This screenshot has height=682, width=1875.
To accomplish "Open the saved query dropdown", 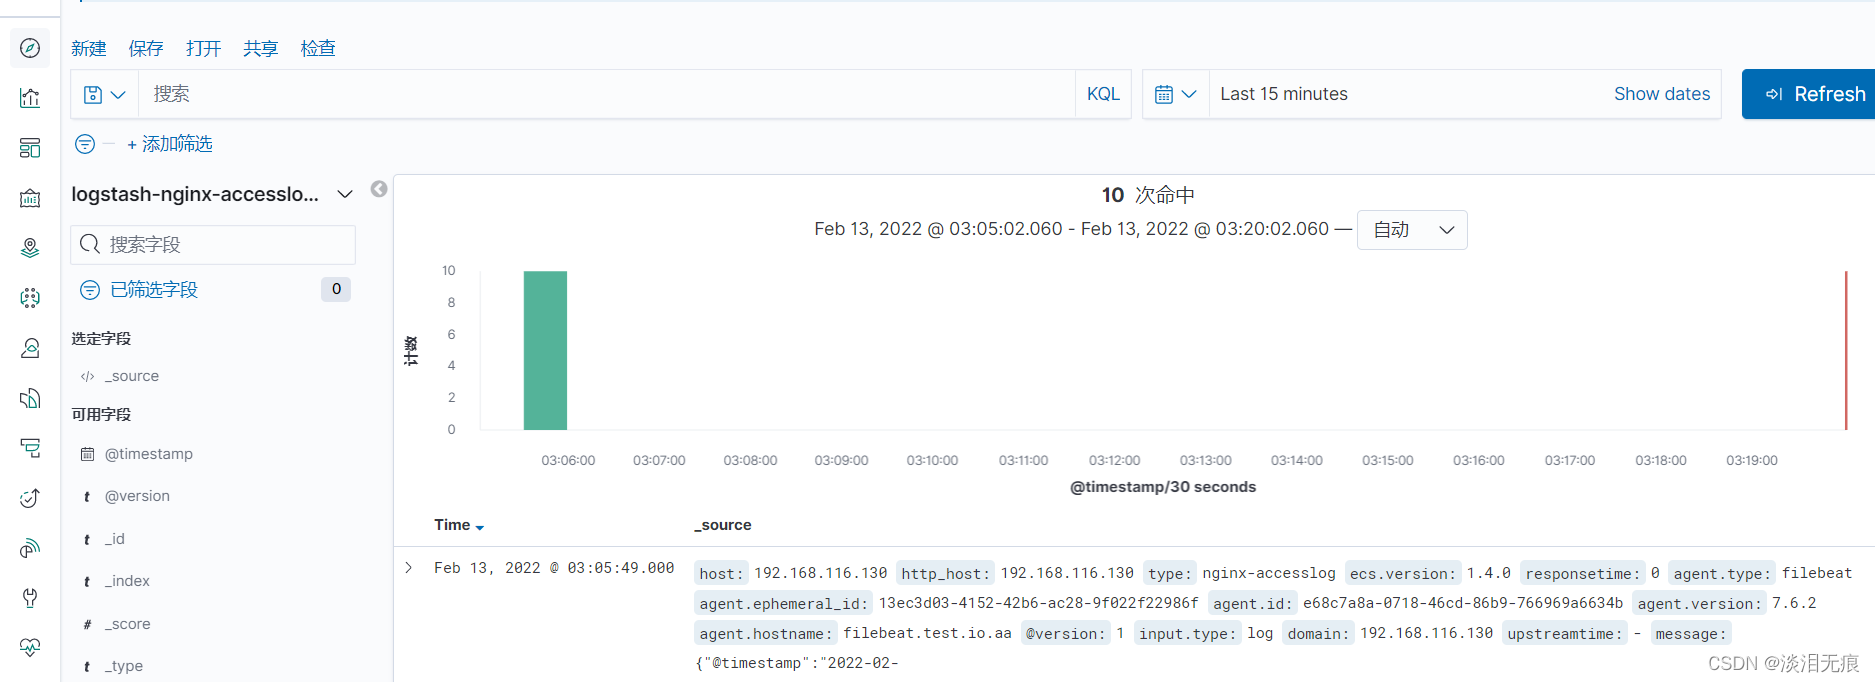I will pyautogui.click(x=104, y=94).
